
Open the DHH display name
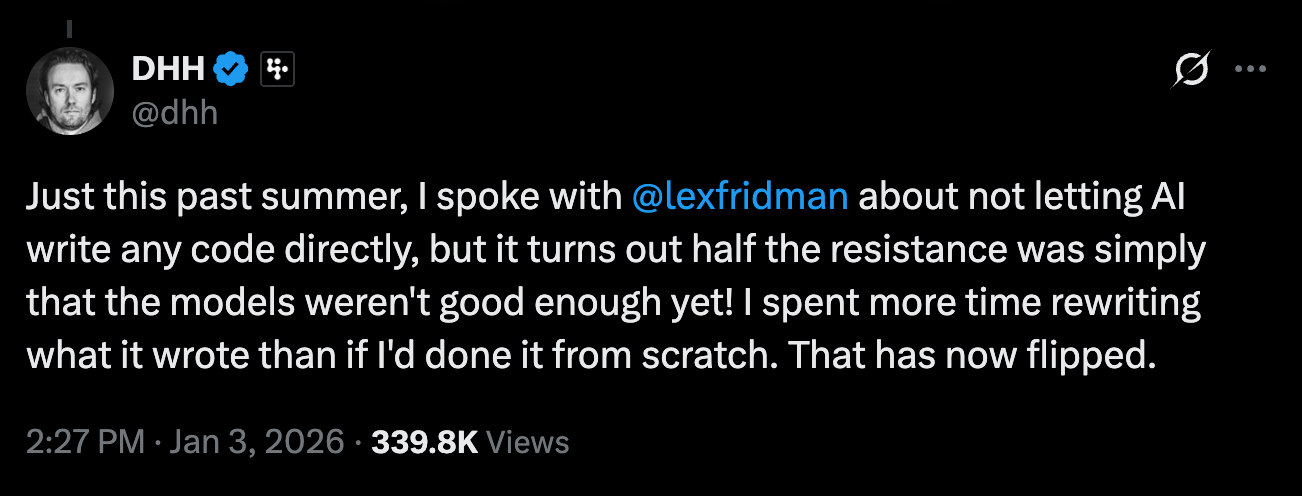(169, 69)
